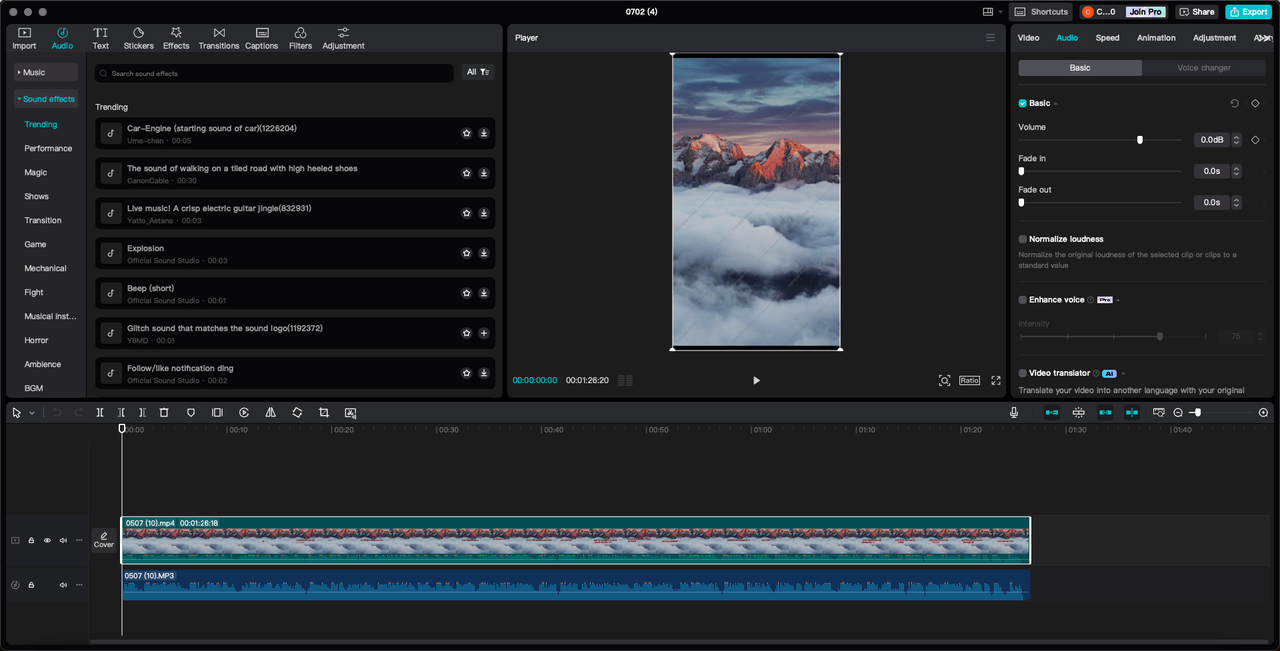1280x651 pixels.
Task: Open the video track more options dots
Action: point(79,540)
